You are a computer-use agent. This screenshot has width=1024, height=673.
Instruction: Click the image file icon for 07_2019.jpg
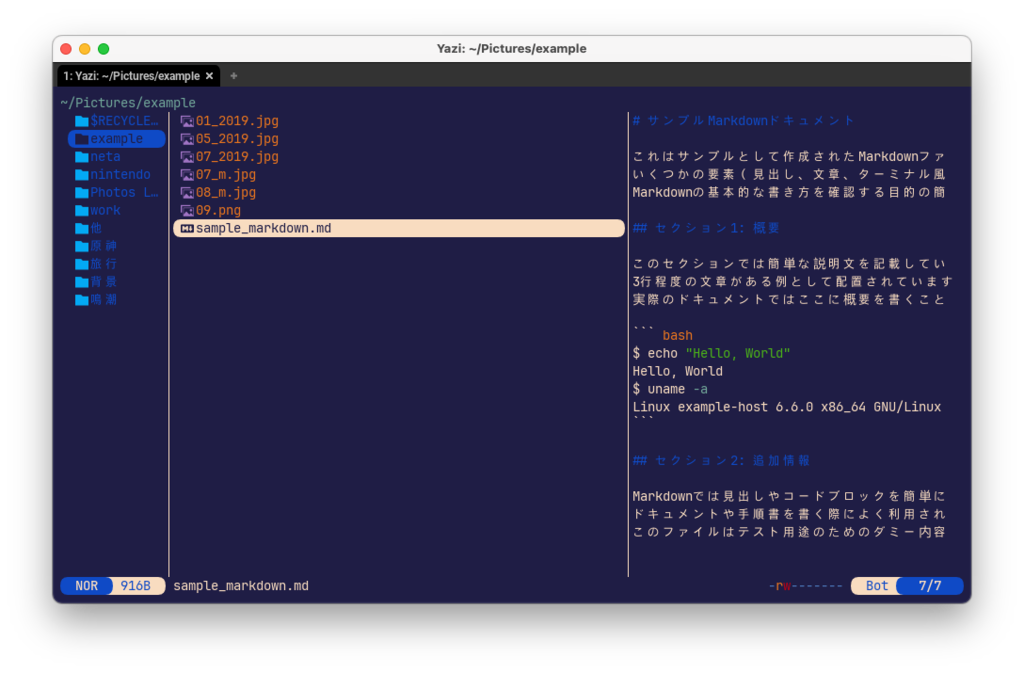tap(187, 157)
